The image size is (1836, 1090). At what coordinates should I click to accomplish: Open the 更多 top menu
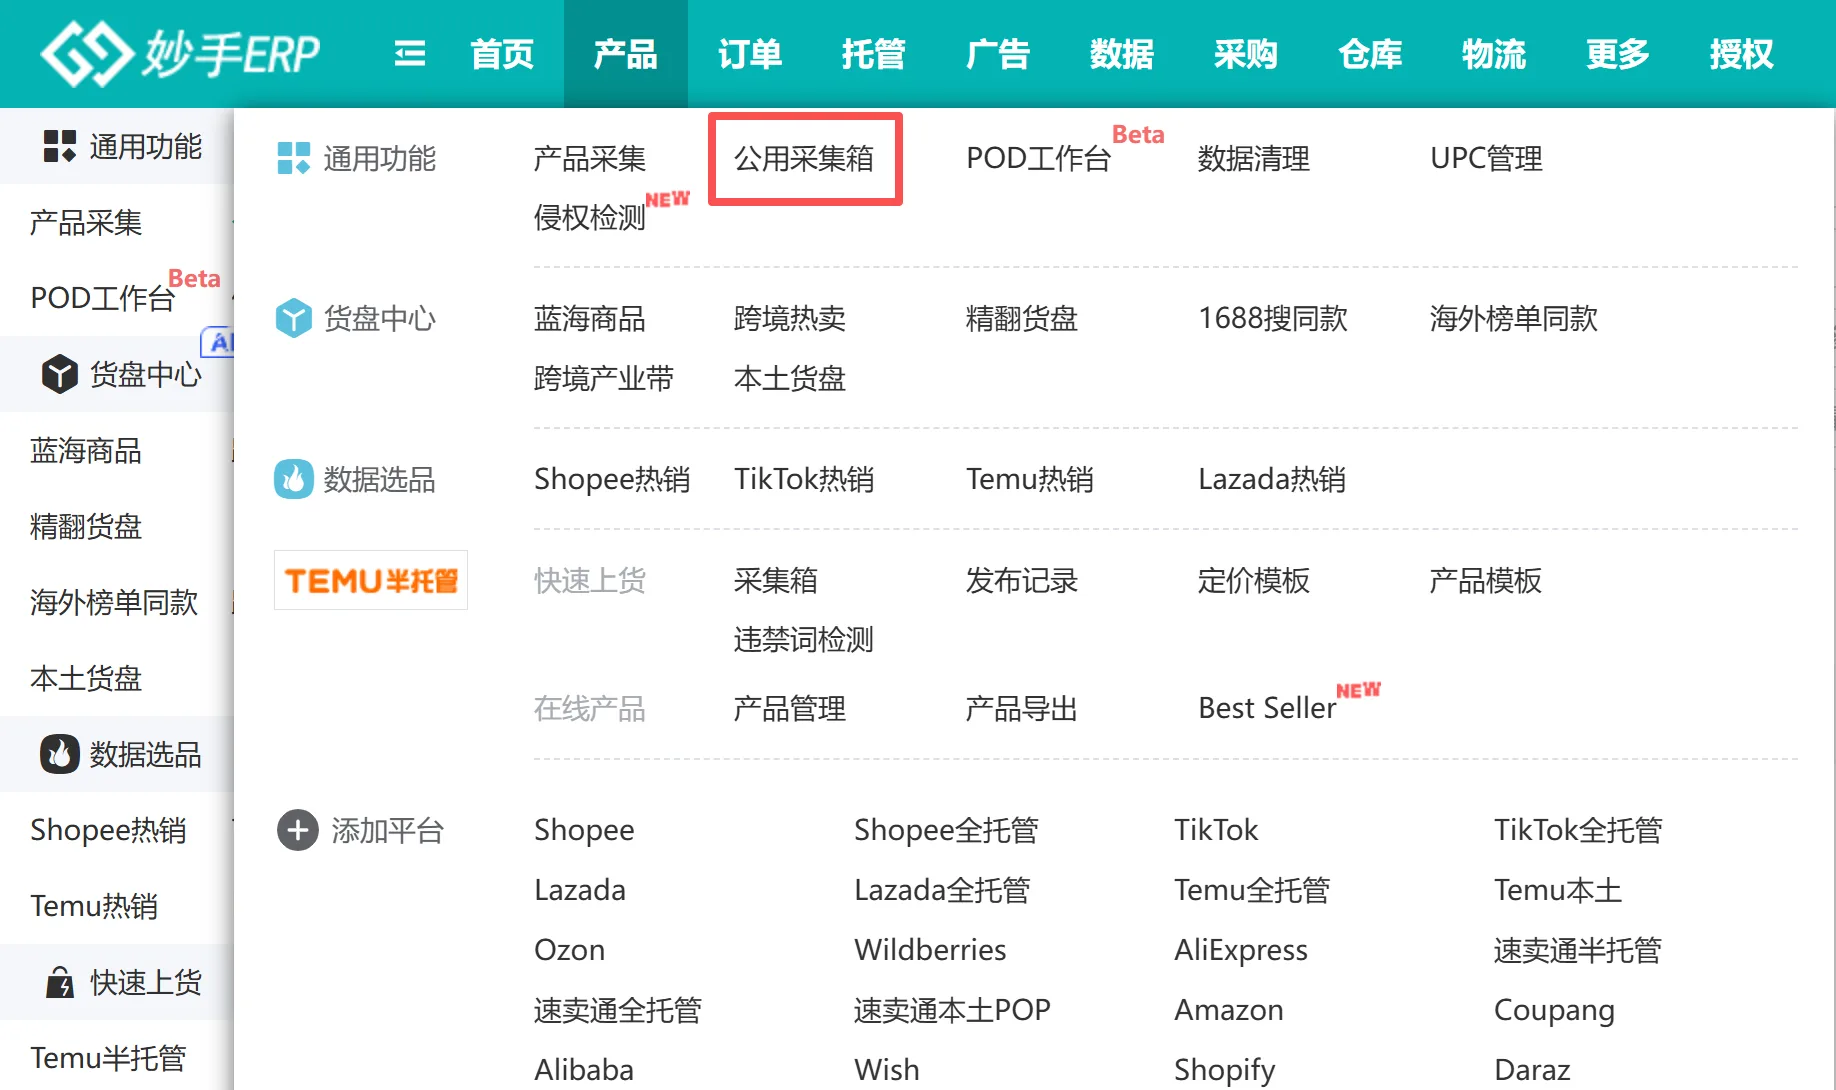1617,53
